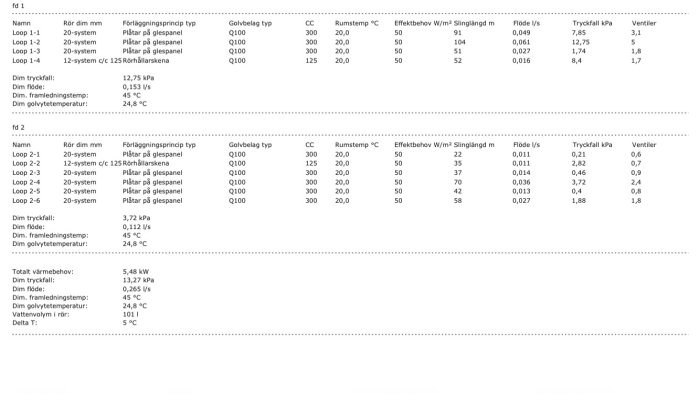Click '12-system c/c 125' in Loop 1-4 row
This screenshot has height=394, width=700.
pos(92,61)
